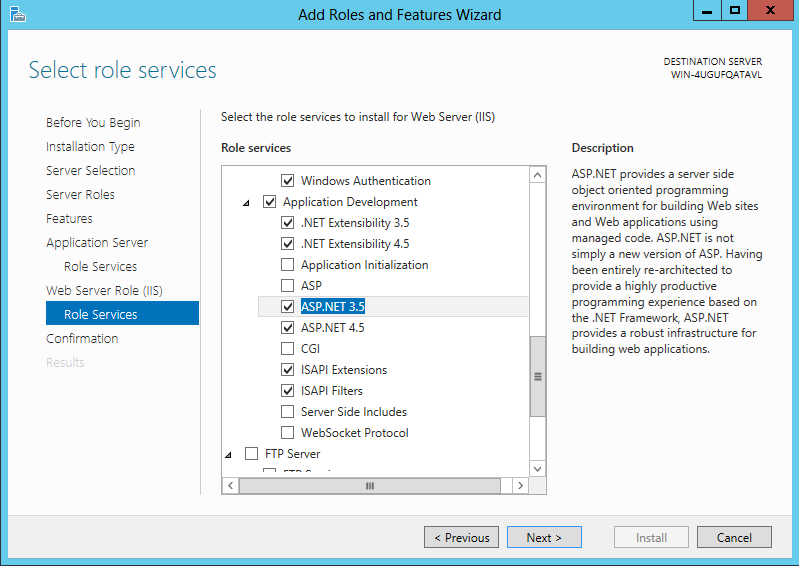Click scroll down arrow of role list

tap(537, 468)
